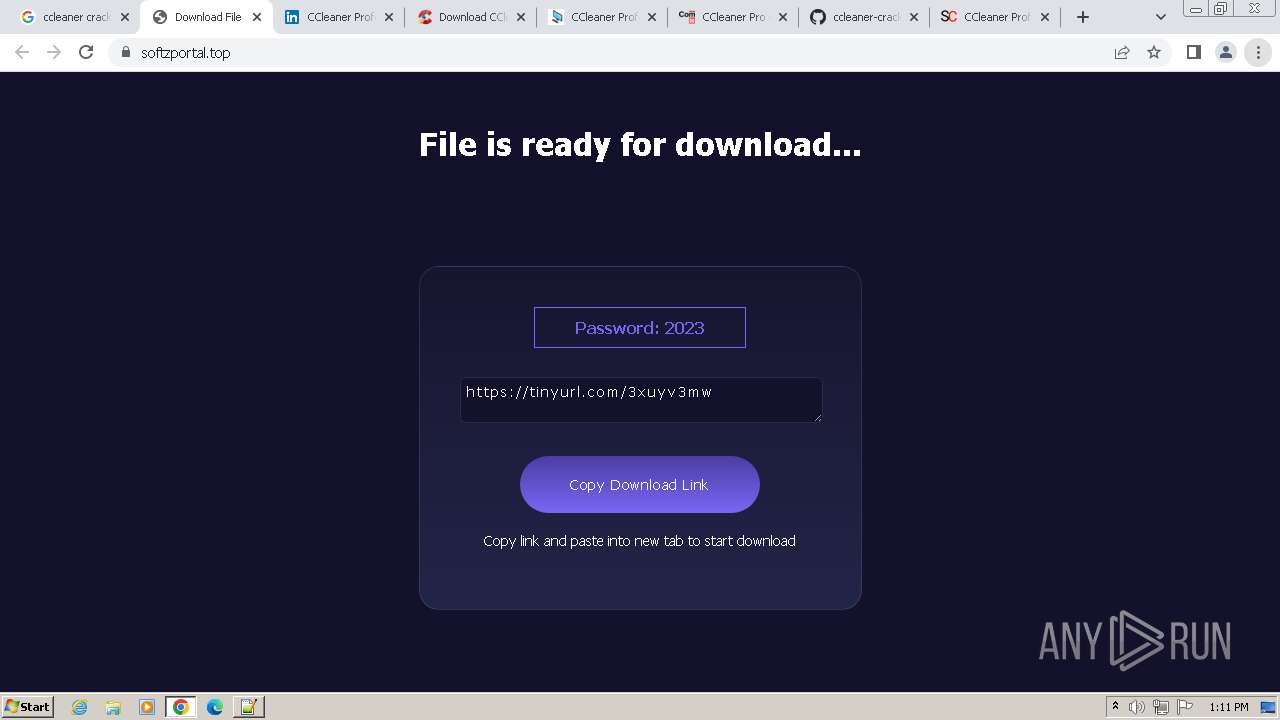1280x720 pixels.
Task: Open the Chrome profile menu
Action: pyautogui.click(x=1225, y=53)
